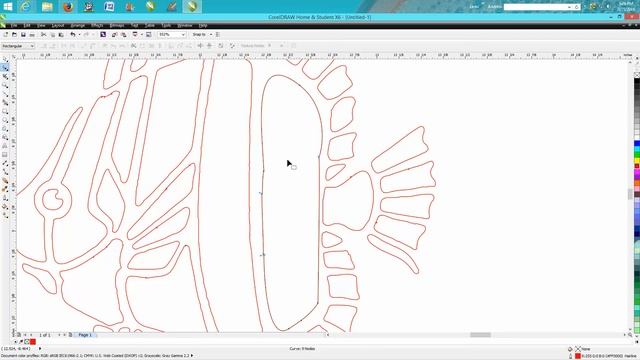The width and height of the screenshot is (640, 360).
Task: Click the horizontal scrollbar thumb
Action: pos(480,335)
